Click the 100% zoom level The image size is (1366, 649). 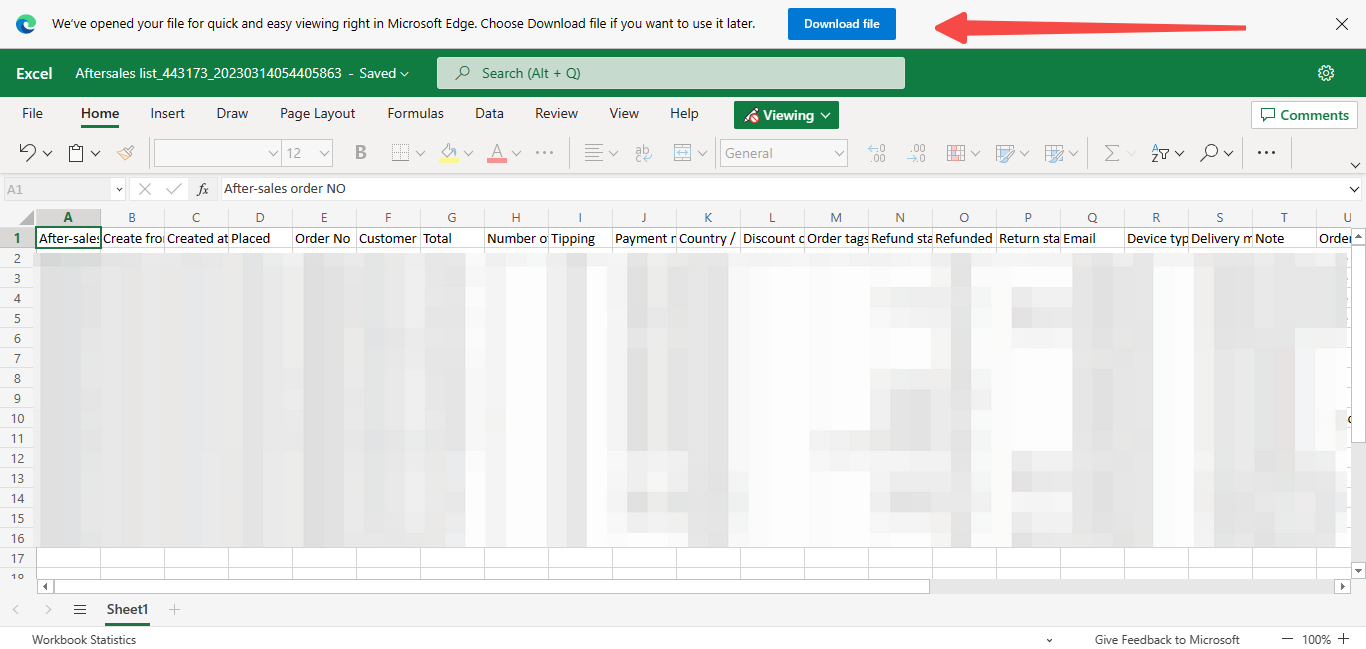tap(1316, 639)
